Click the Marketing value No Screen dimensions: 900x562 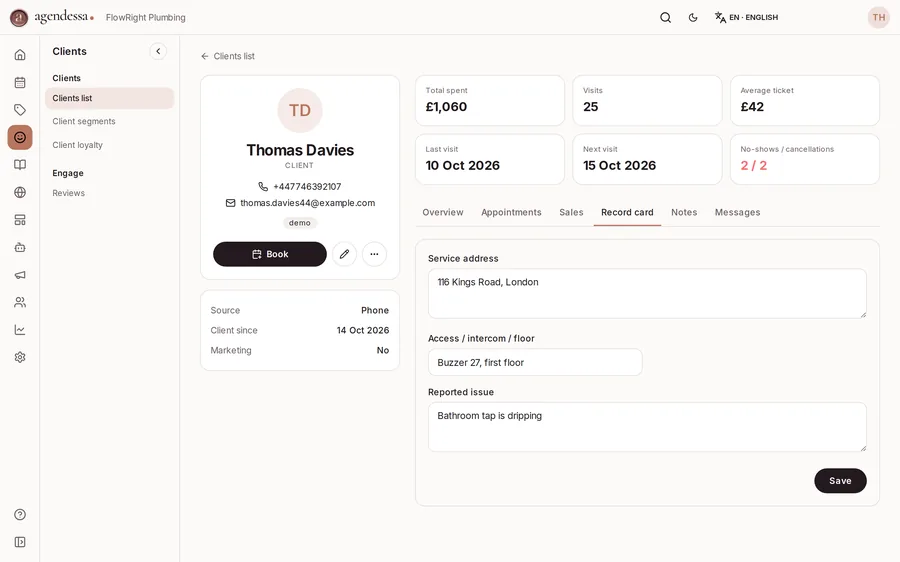(383, 350)
